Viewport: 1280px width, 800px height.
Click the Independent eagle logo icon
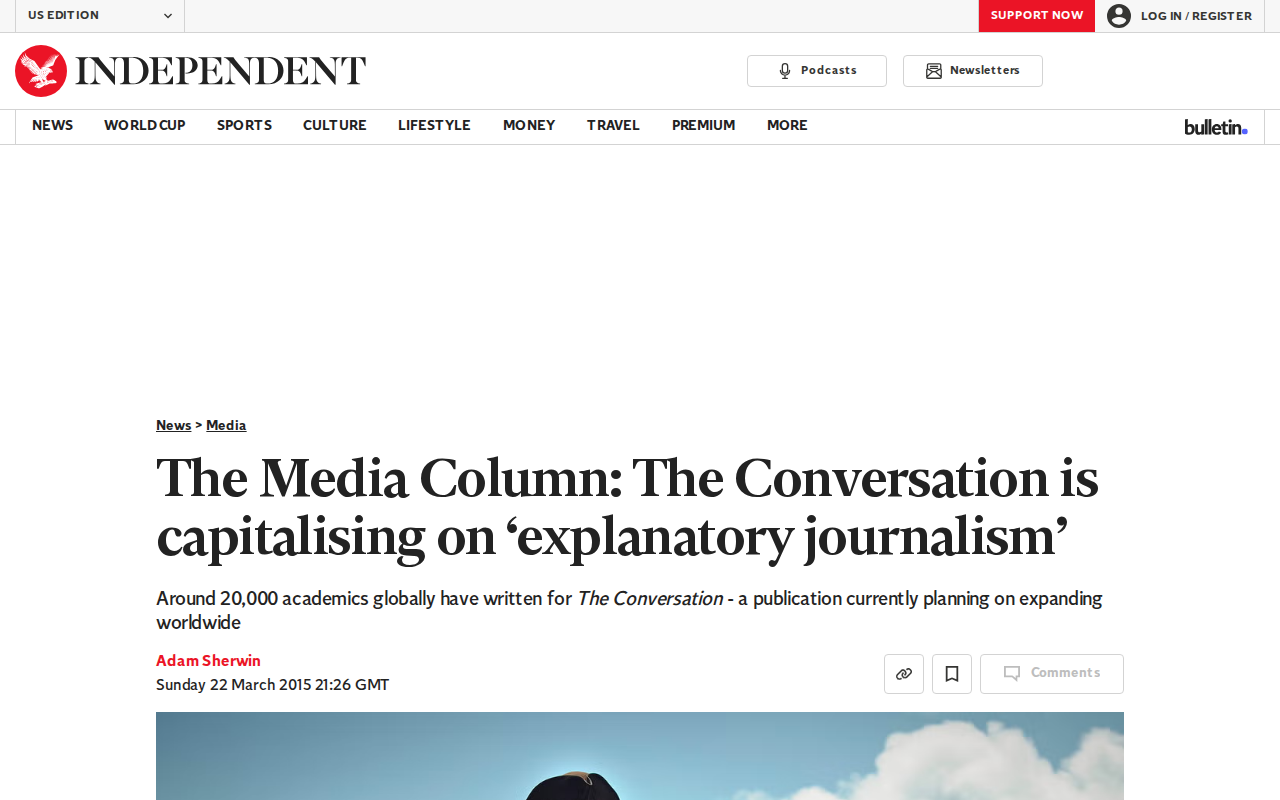pyautogui.click(x=41, y=71)
